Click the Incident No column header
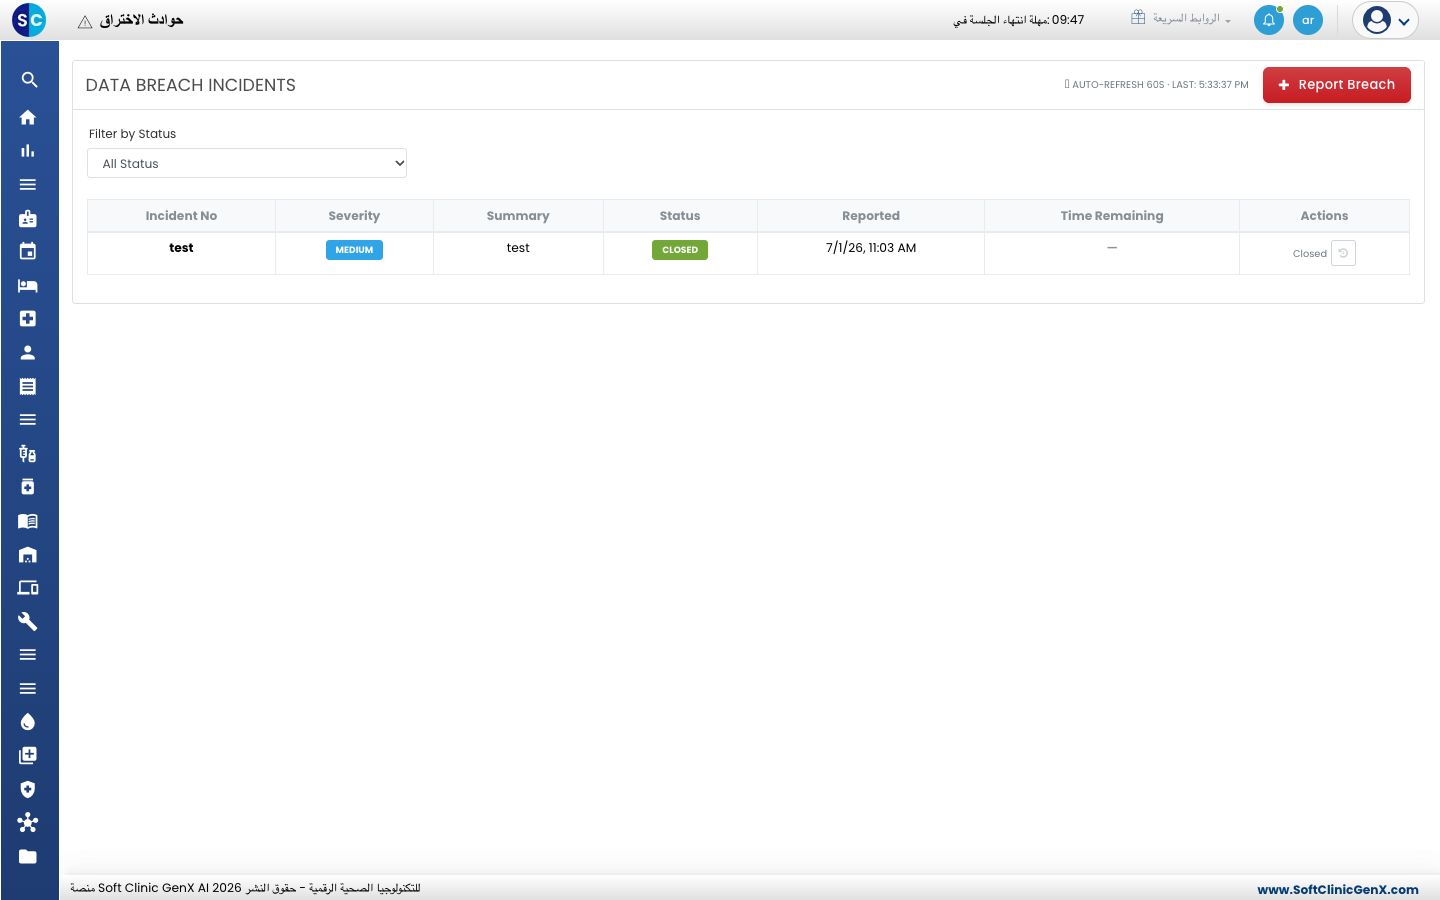The width and height of the screenshot is (1440, 900). pos(181,216)
